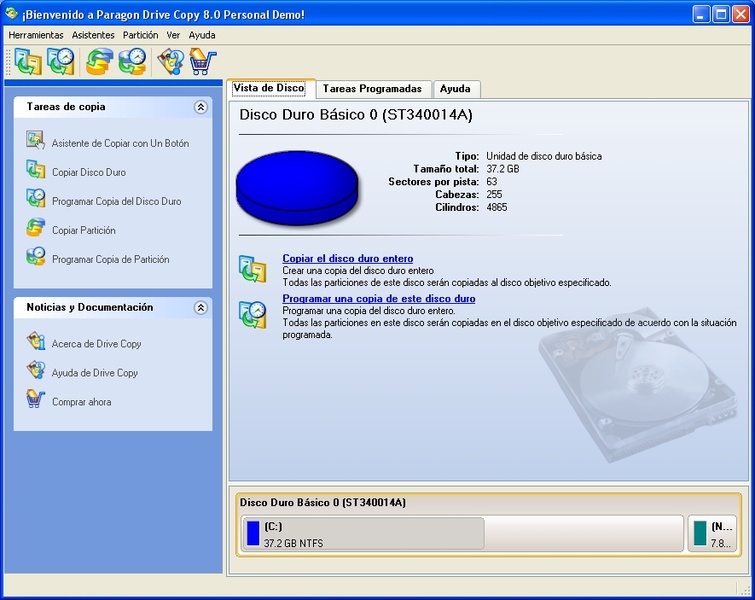Open the Herramientas menu
The width and height of the screenshot is (755, 600).
[36, 35]
